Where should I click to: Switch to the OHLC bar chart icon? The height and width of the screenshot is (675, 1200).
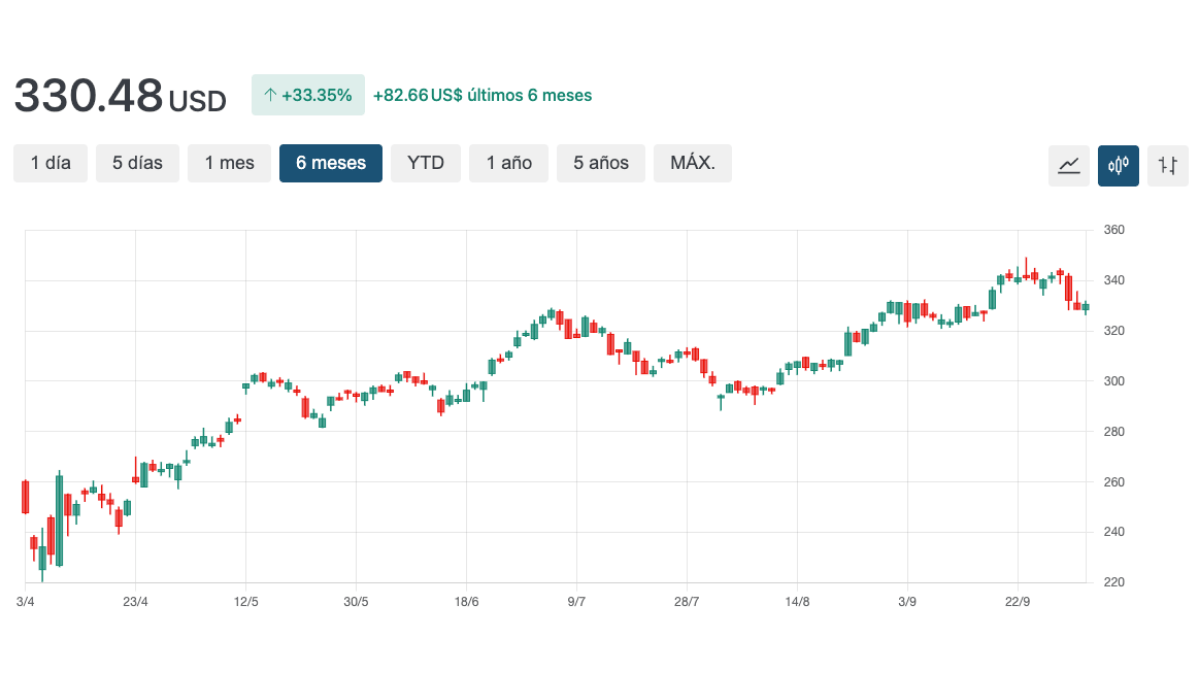coord(1167,165)
